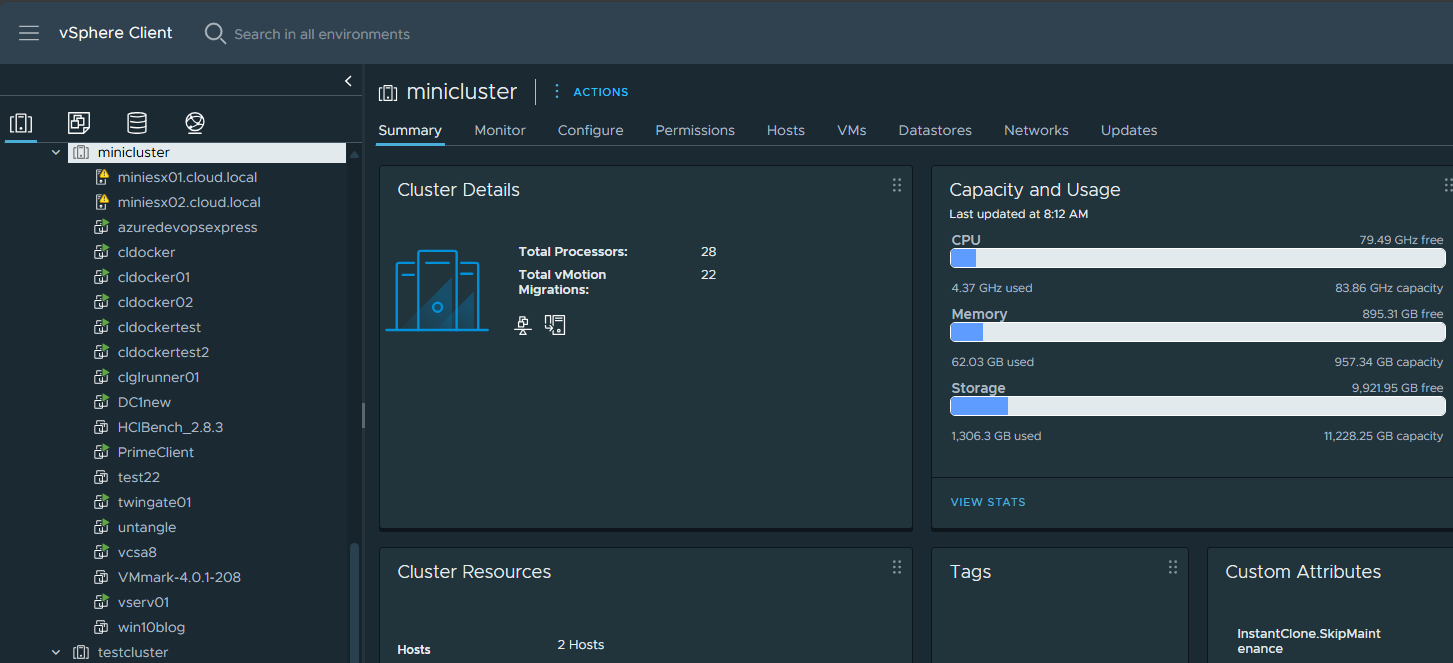Expand the testcluster tree node
The height and width of the screenshot is (663, 1453).
56,653
